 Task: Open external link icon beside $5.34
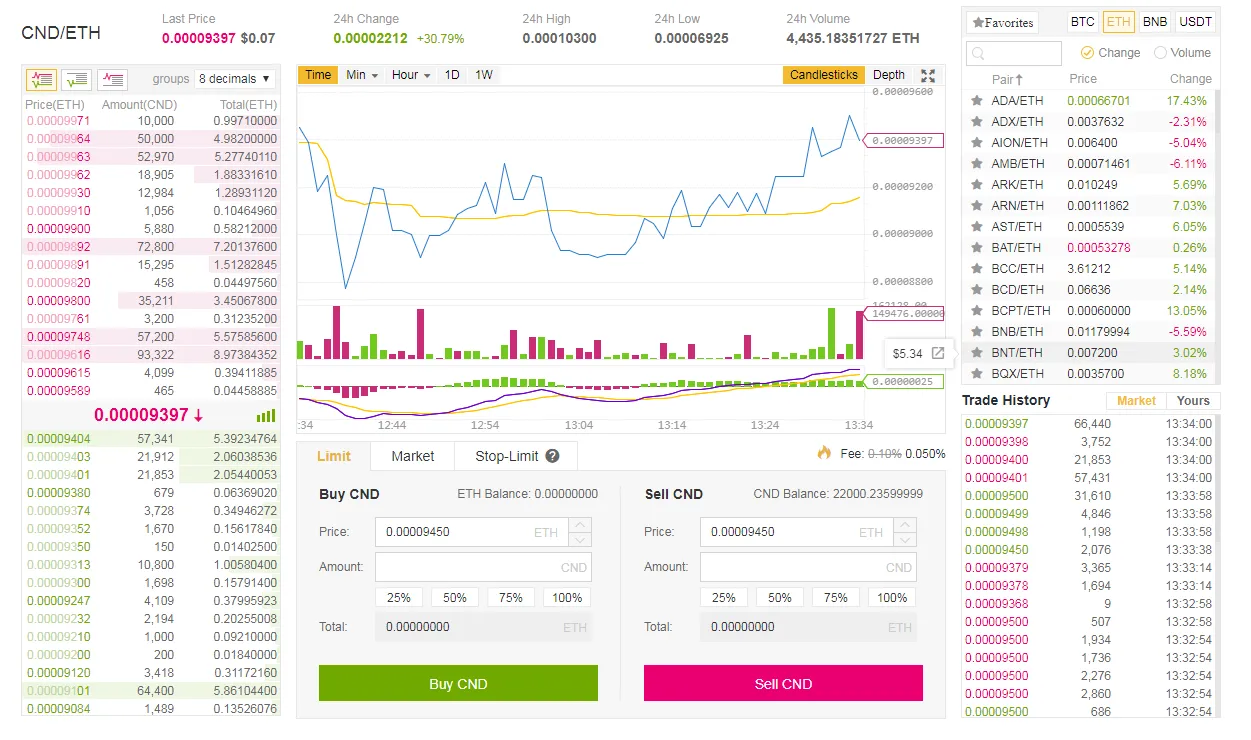pyautogui.click(x=938, y=353)
